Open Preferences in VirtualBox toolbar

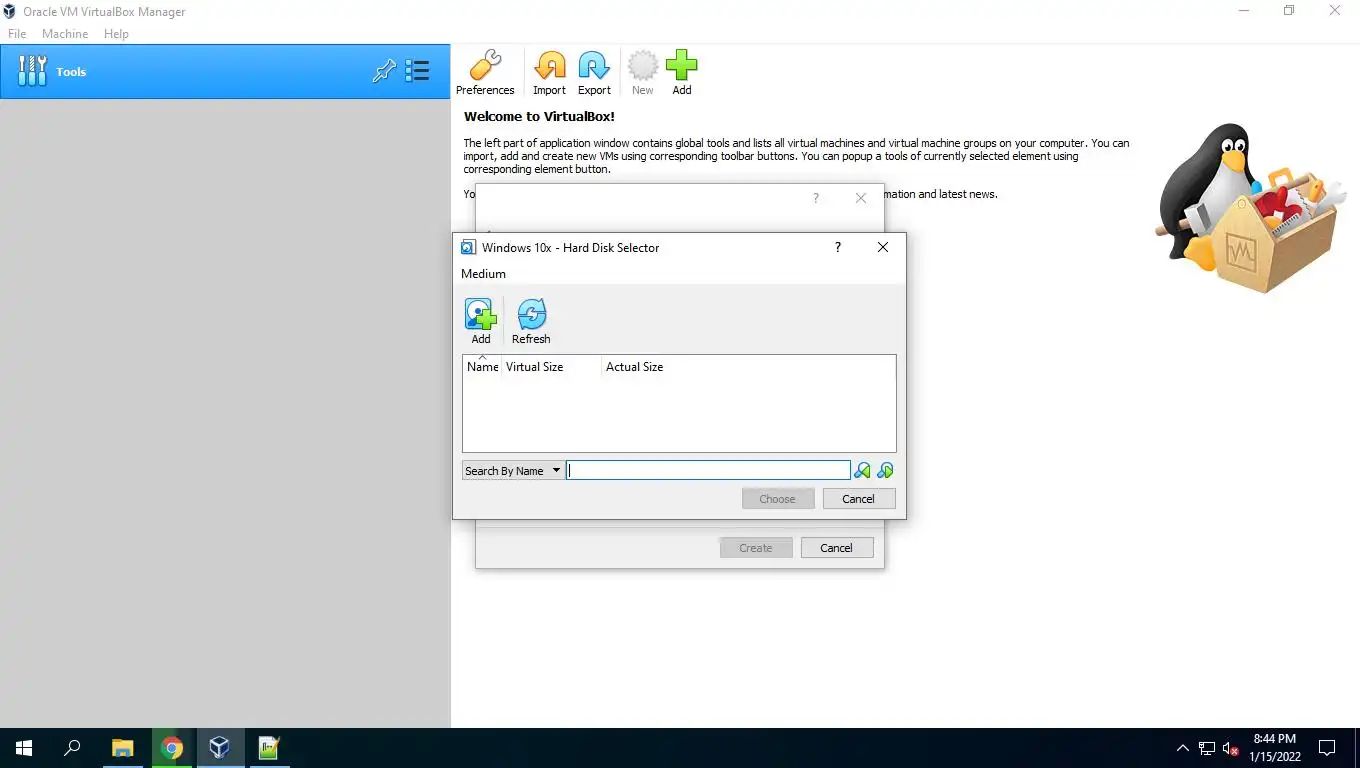485,73
